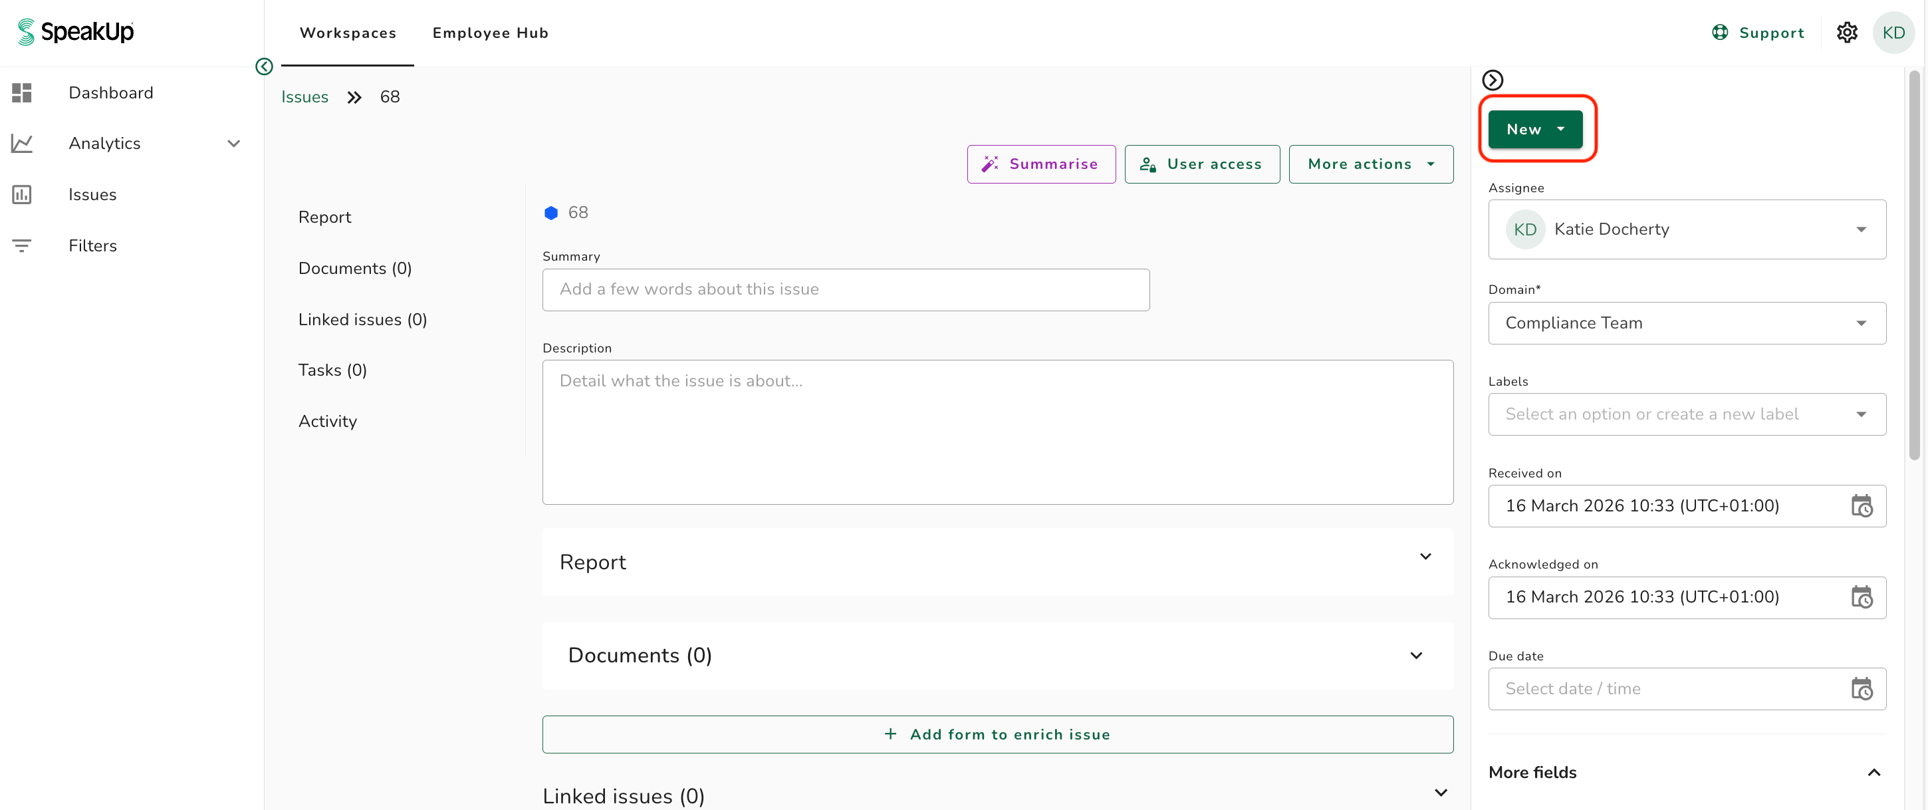The image size is (1928, 810).
Task: Click the Support globe icon
Action: [x=1720, y=33]
